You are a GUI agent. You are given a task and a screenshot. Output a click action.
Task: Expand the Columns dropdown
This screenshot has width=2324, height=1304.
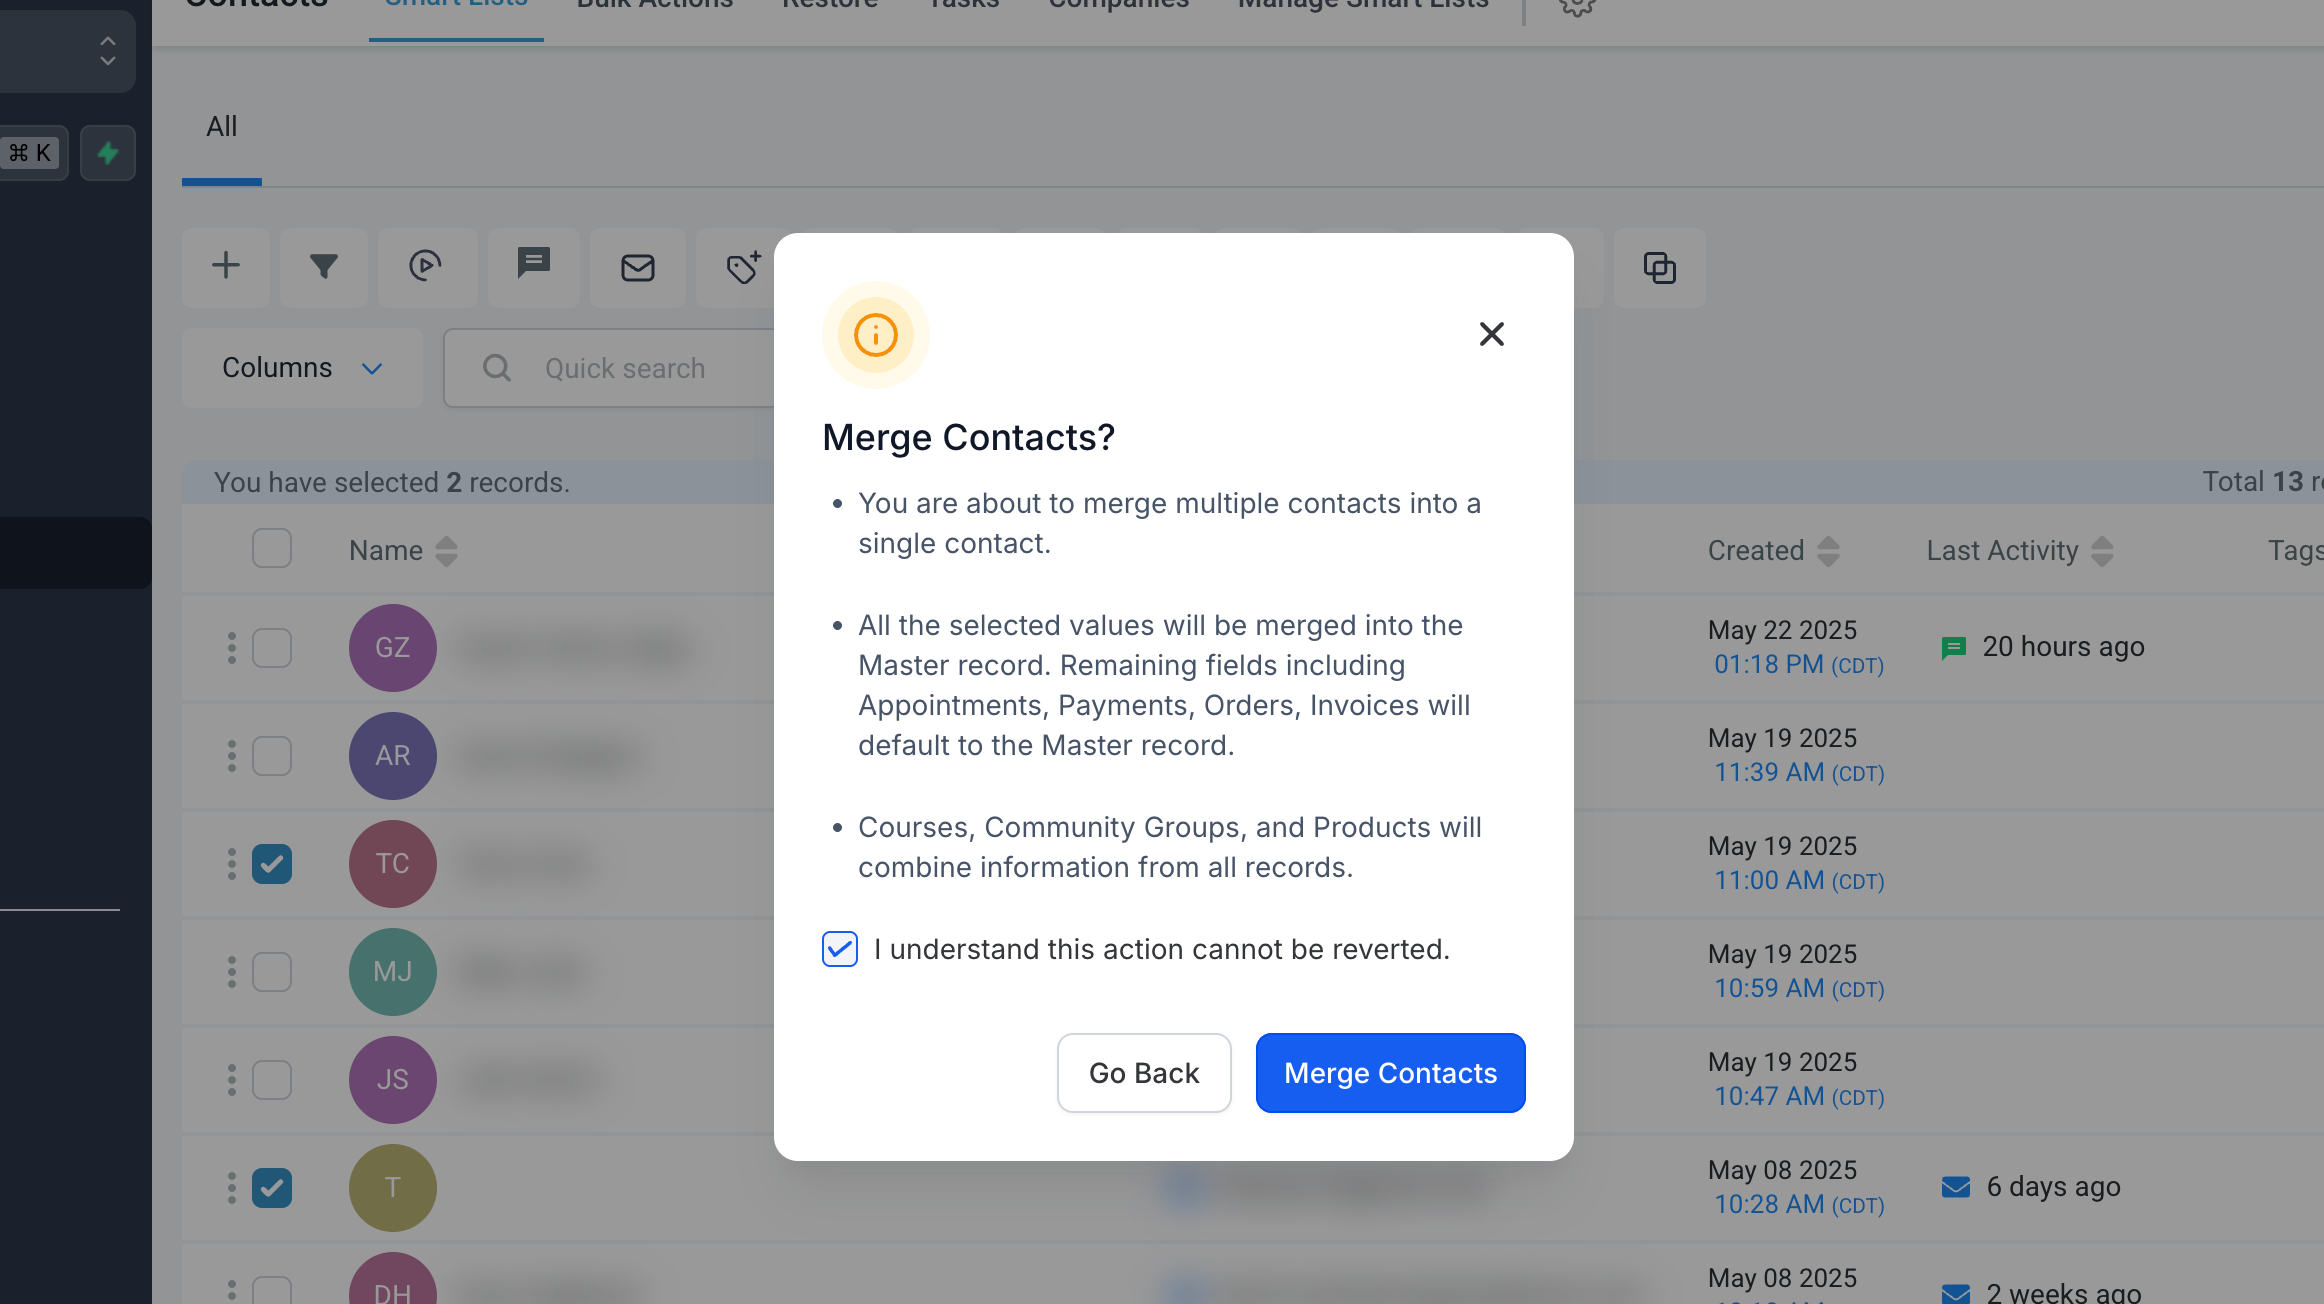pyautogui.click(x=302, y=368)
